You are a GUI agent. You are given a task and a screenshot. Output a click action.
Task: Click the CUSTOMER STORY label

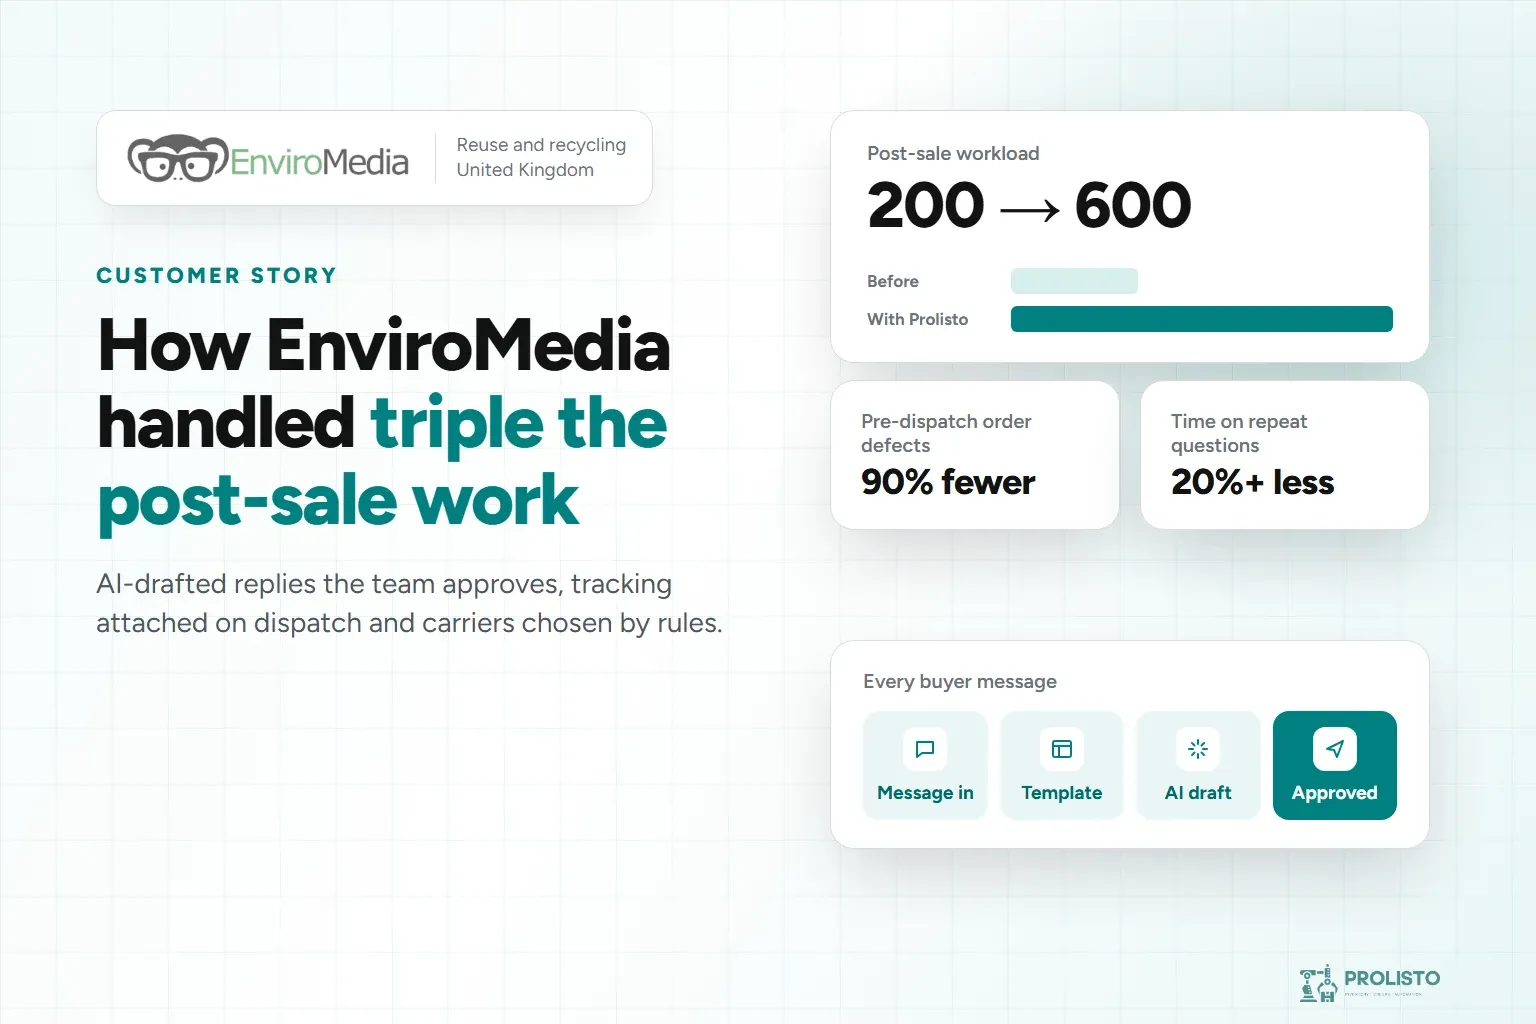pos(217,276)
